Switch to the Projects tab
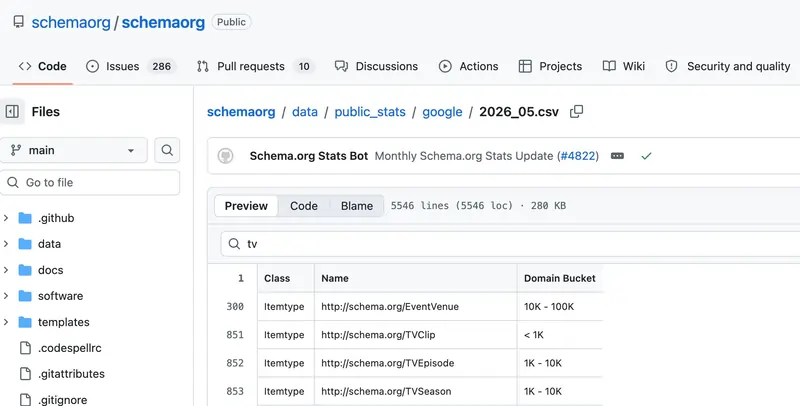The height and width of the screenshot is (406, 800). (x=550, y=66)
